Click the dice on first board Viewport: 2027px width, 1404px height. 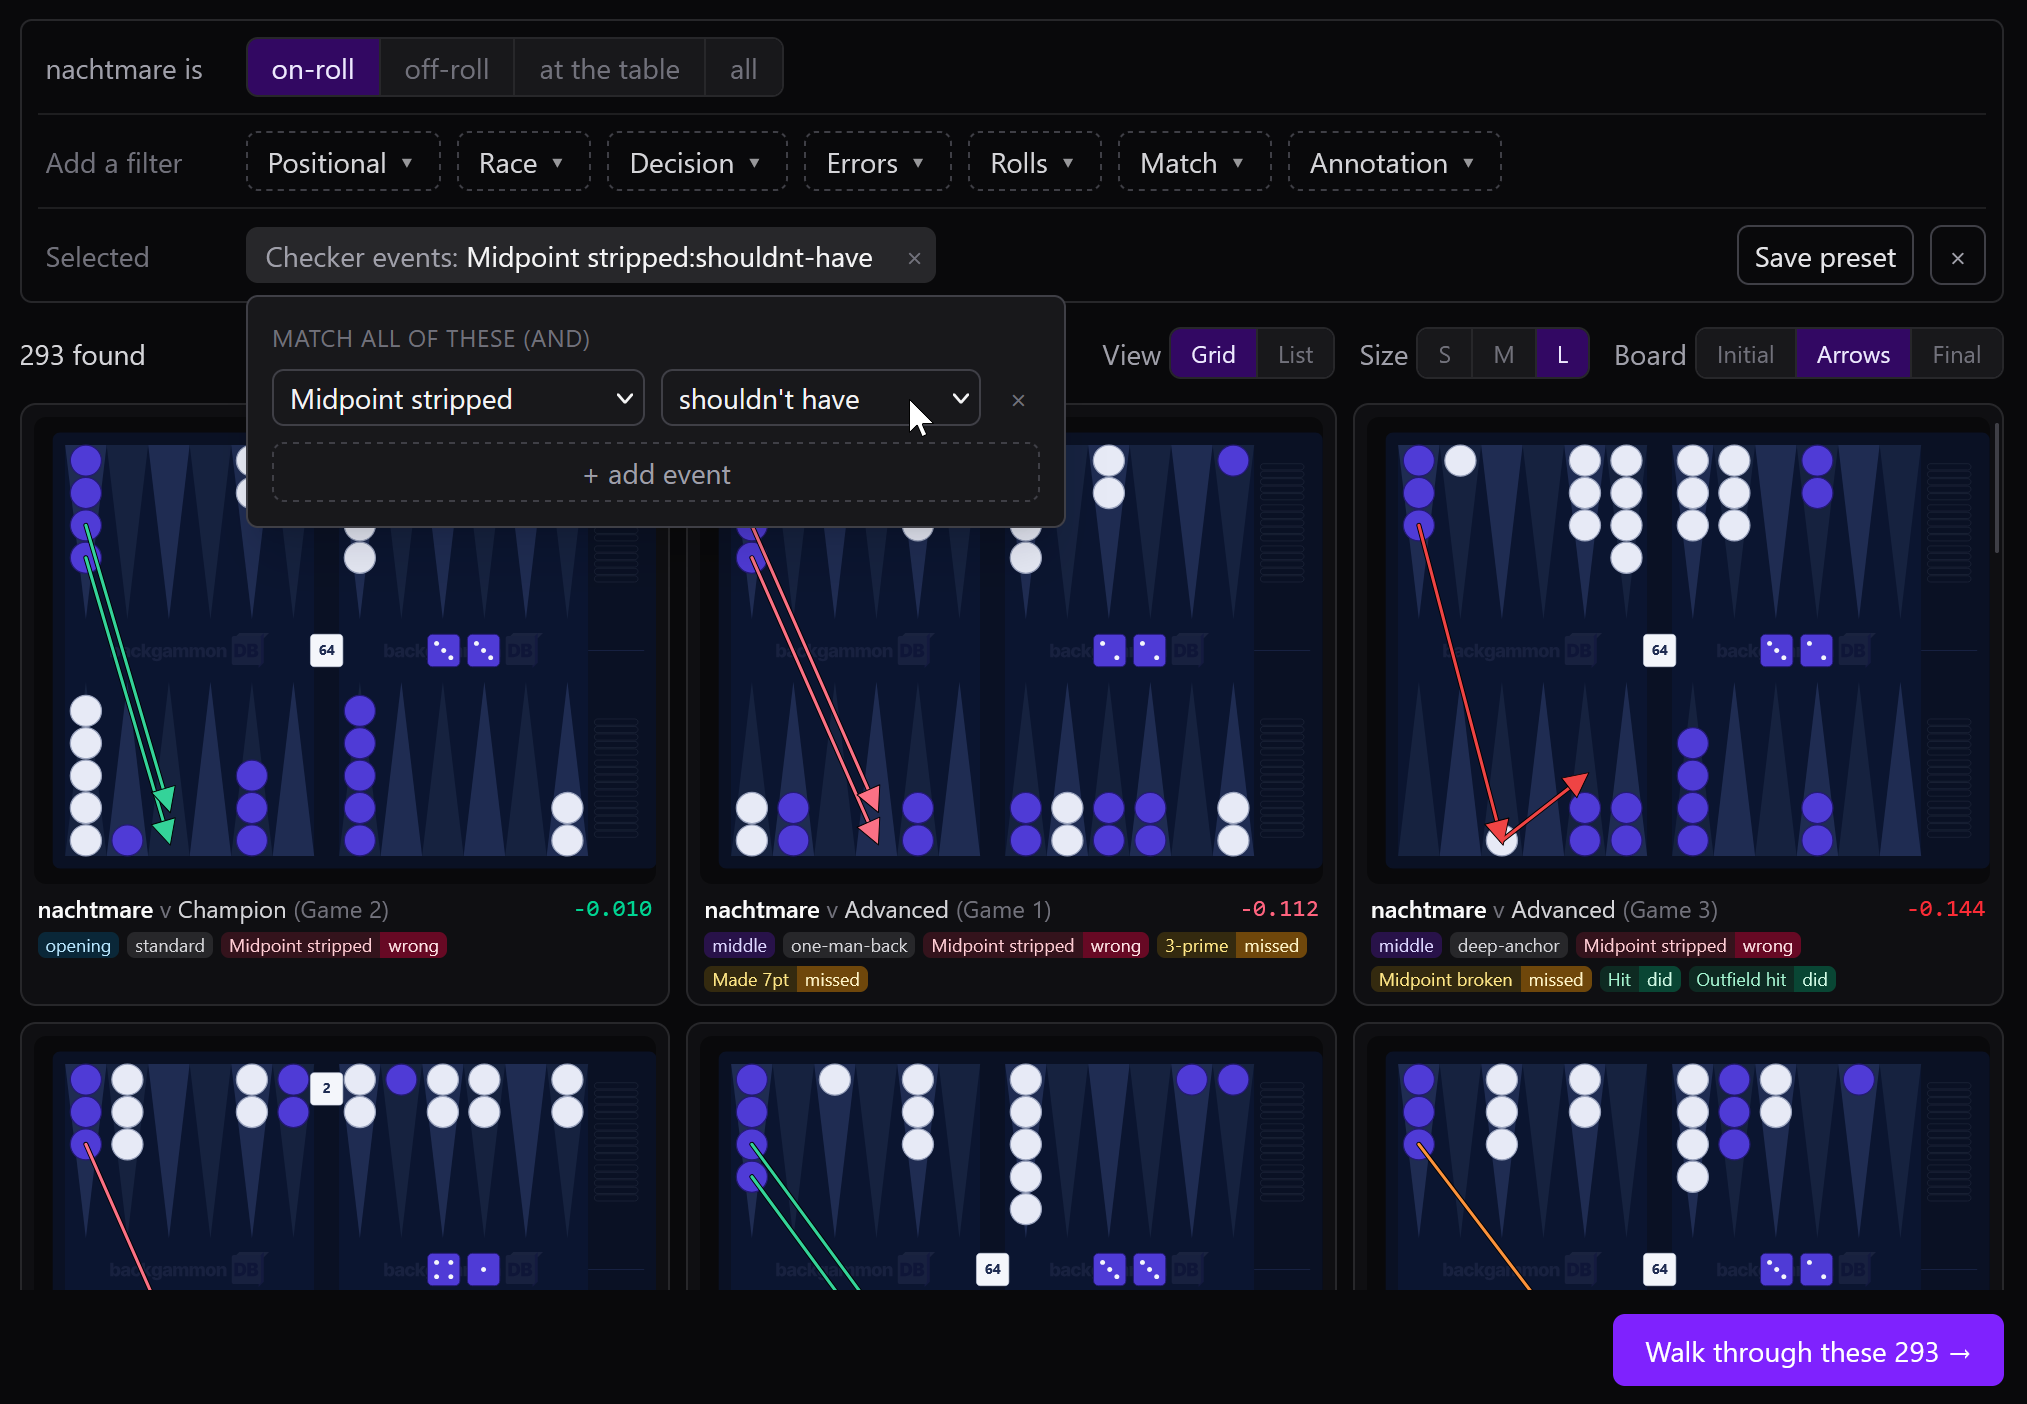tap(463, 650)
